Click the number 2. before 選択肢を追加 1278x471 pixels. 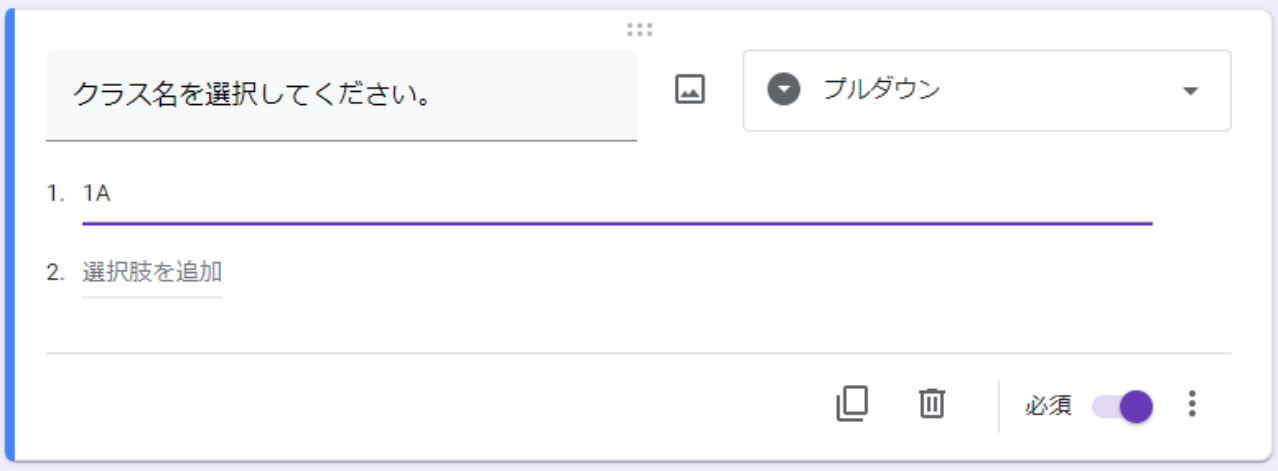[x=55, y=272]
